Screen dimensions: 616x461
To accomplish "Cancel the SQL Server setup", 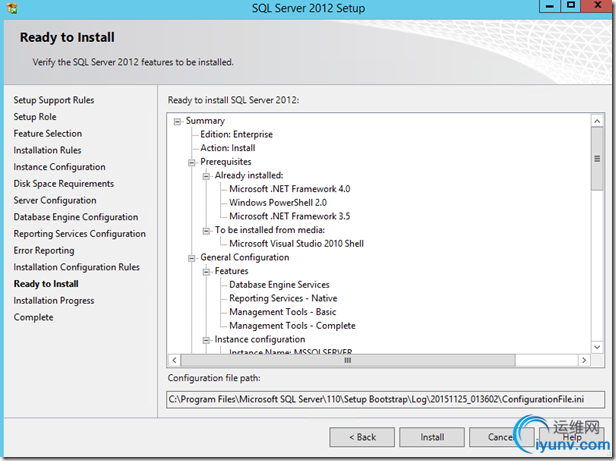I will 501,437.
